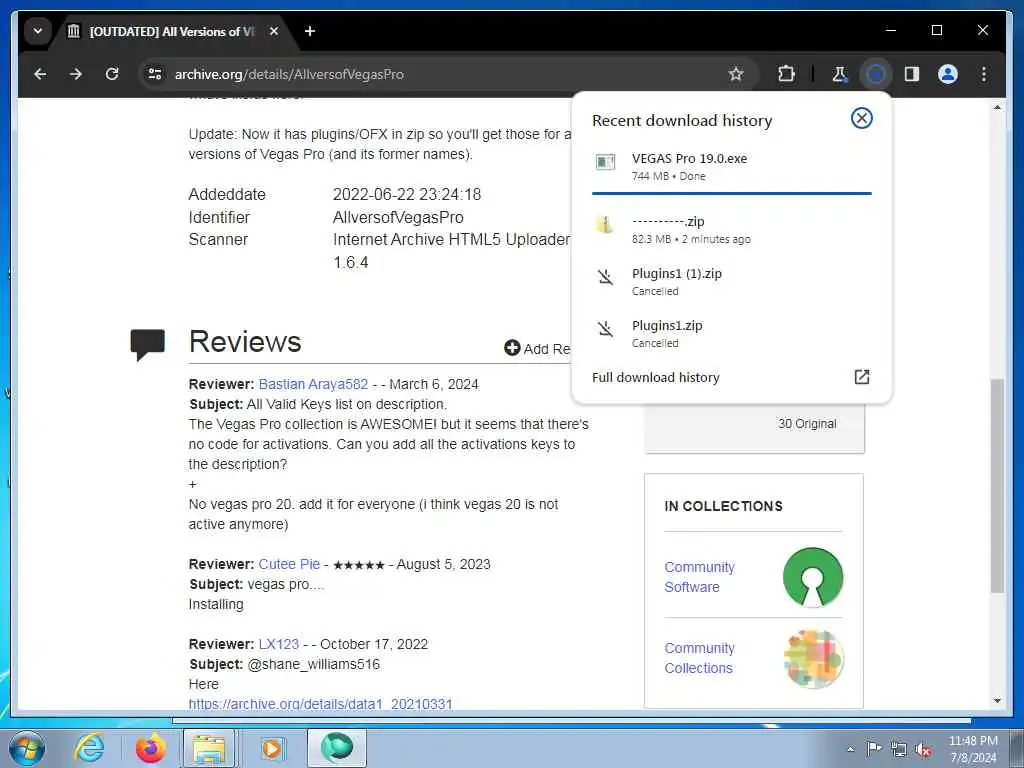This screenshot has width=1024, height=768.
Task: Select Plugins1 (1).zip cancelled download
Action: click(x=731, y=281)
